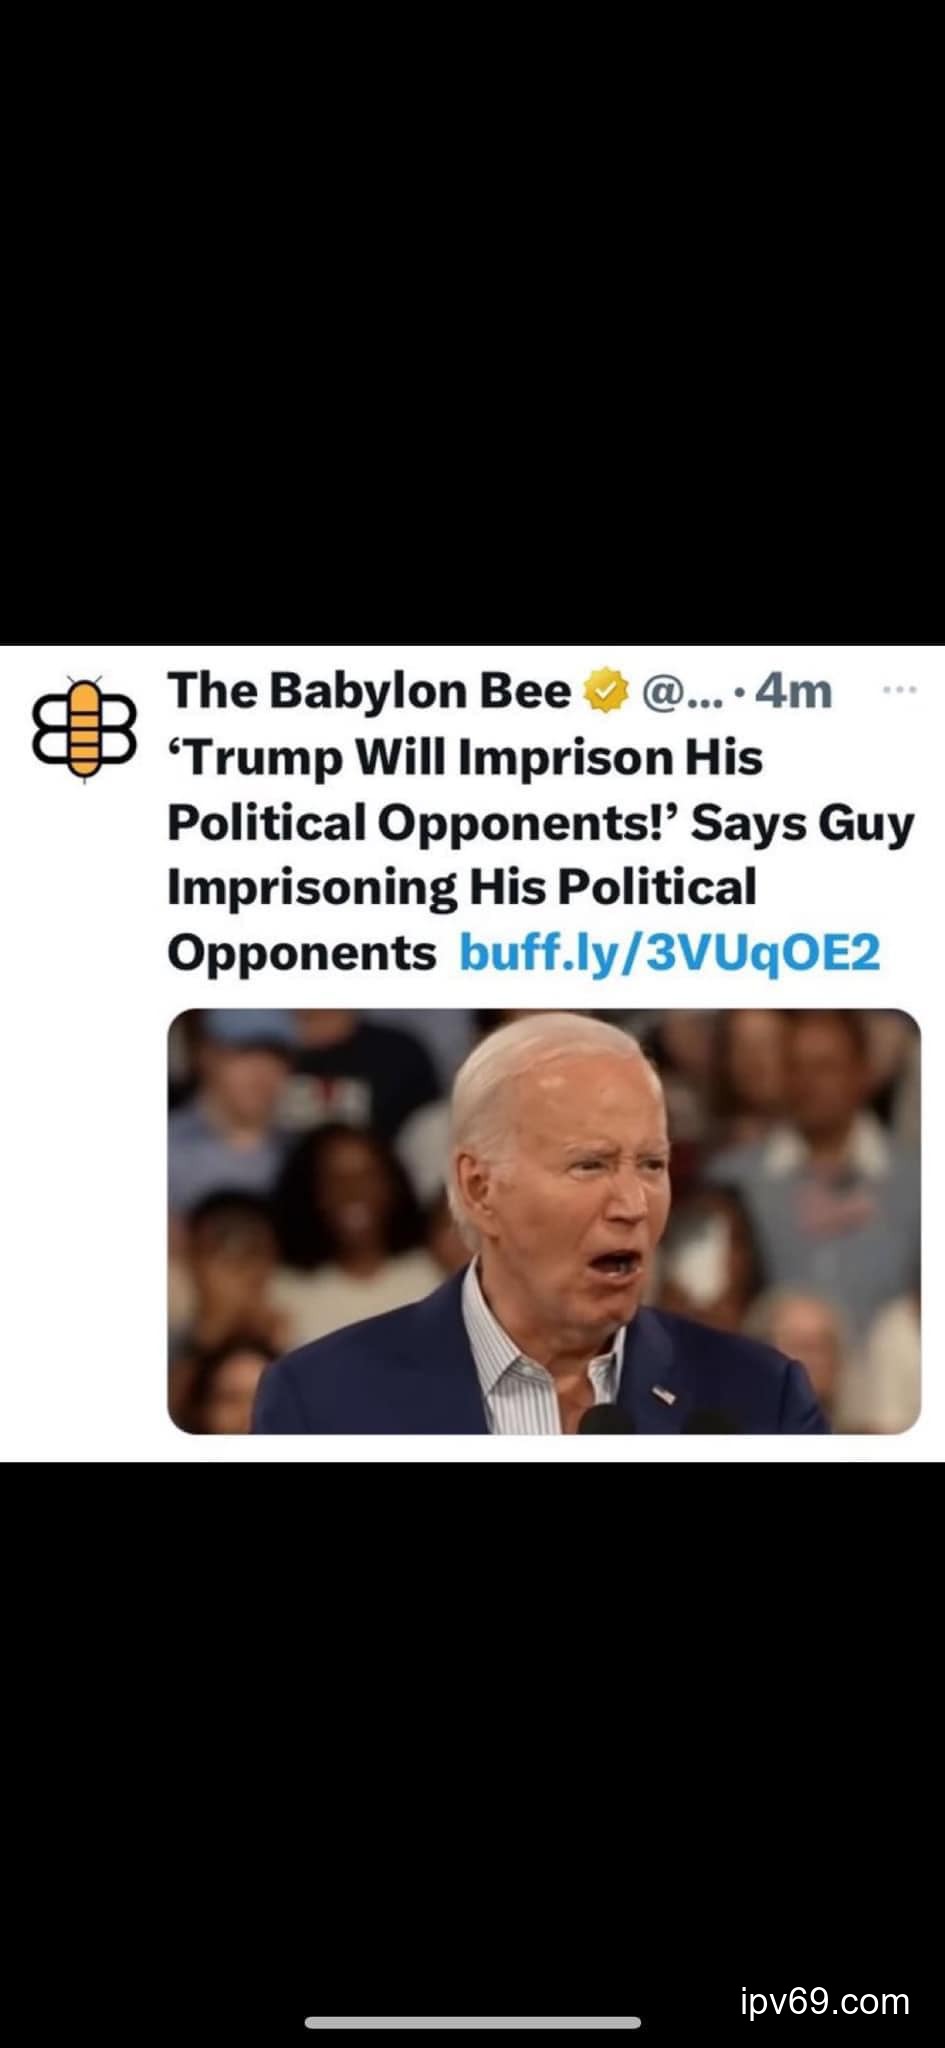This screenshot has width=945, height=2048.
Task: Click the flag lapel pin in photo
Action: pos(663,1393)
